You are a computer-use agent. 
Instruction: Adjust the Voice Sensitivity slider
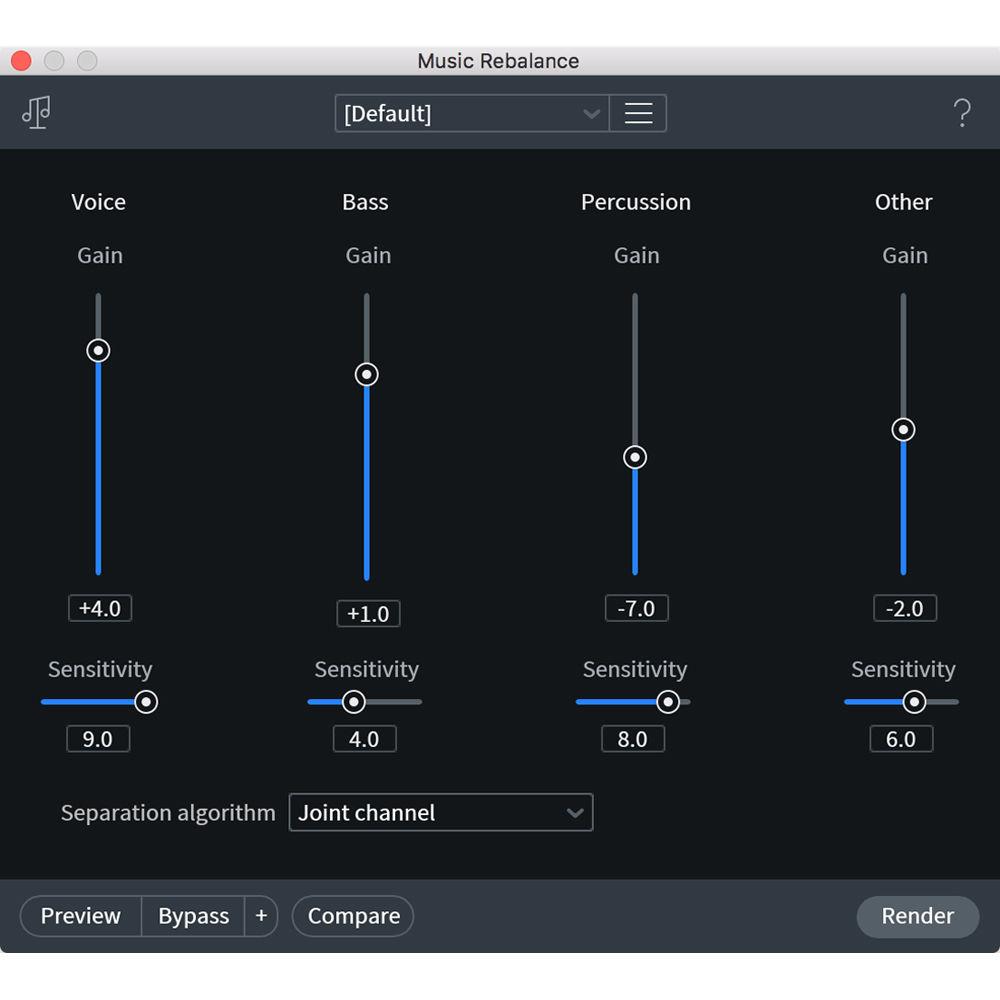[146, 702]
